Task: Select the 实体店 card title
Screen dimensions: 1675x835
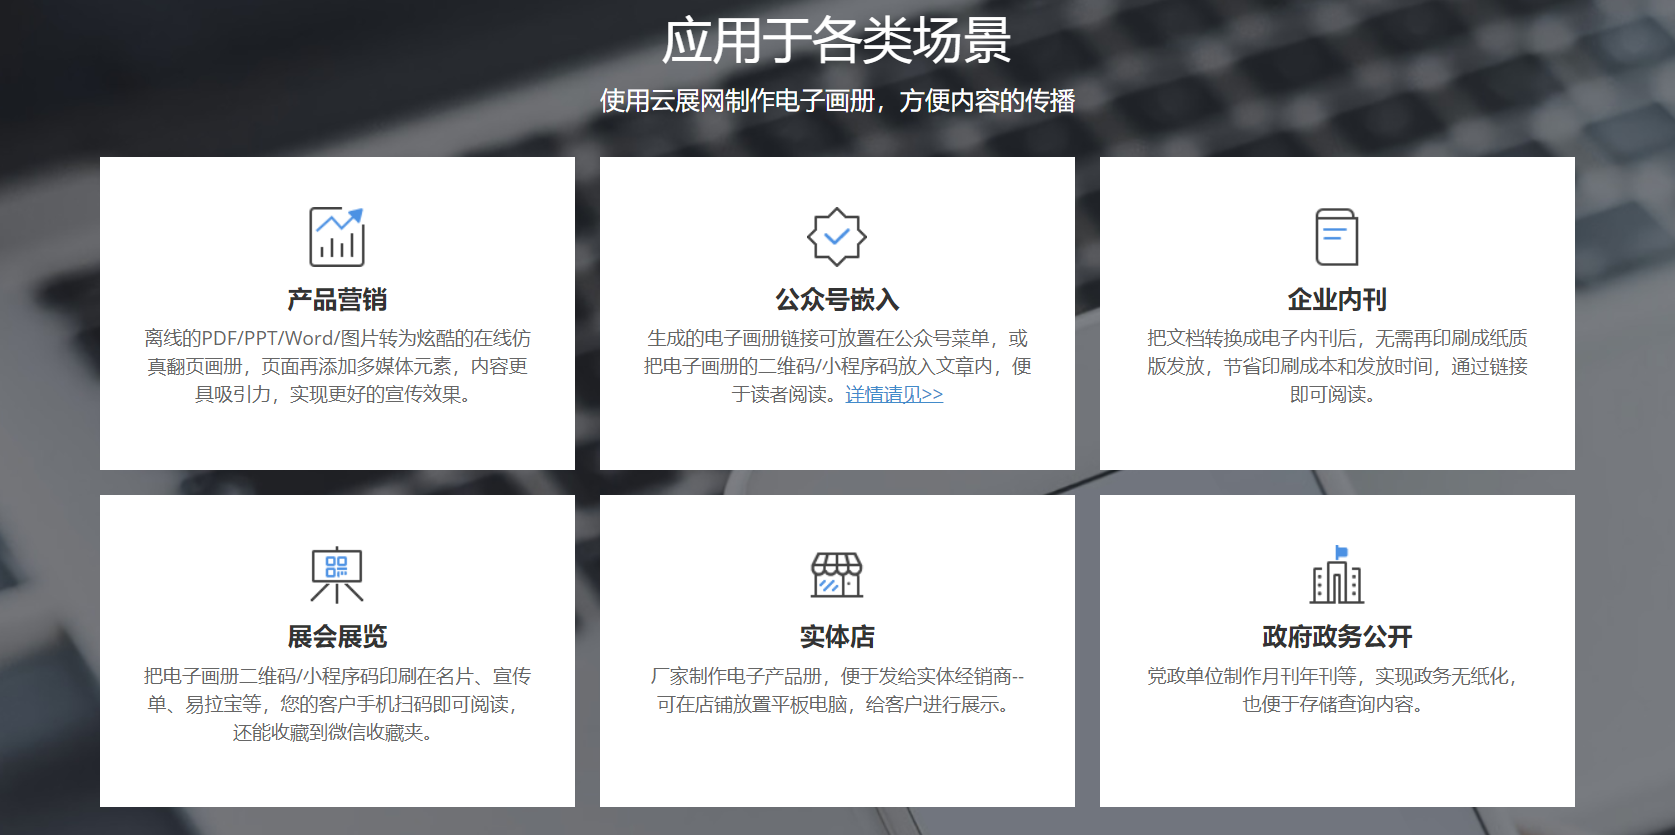Action: point(837,637)
